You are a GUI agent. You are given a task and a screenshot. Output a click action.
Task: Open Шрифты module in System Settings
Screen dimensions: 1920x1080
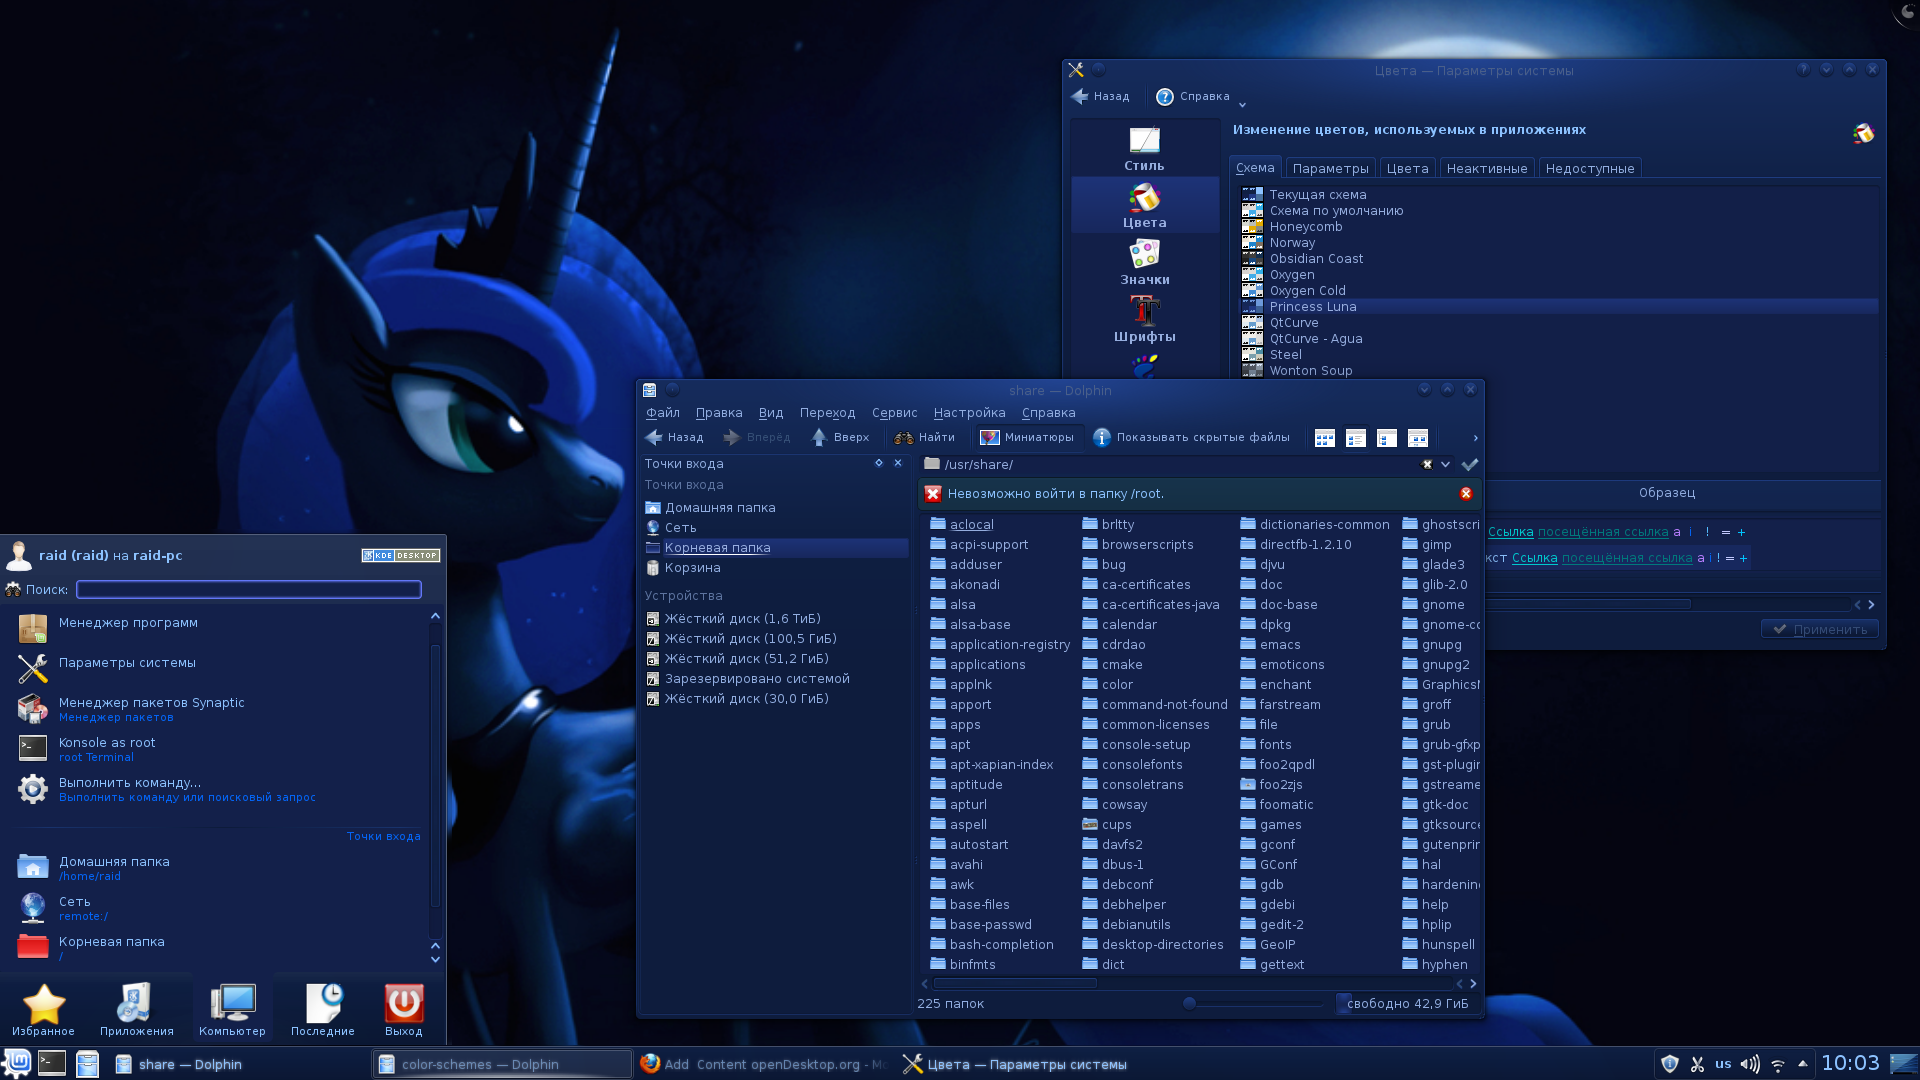(1144, 319)
